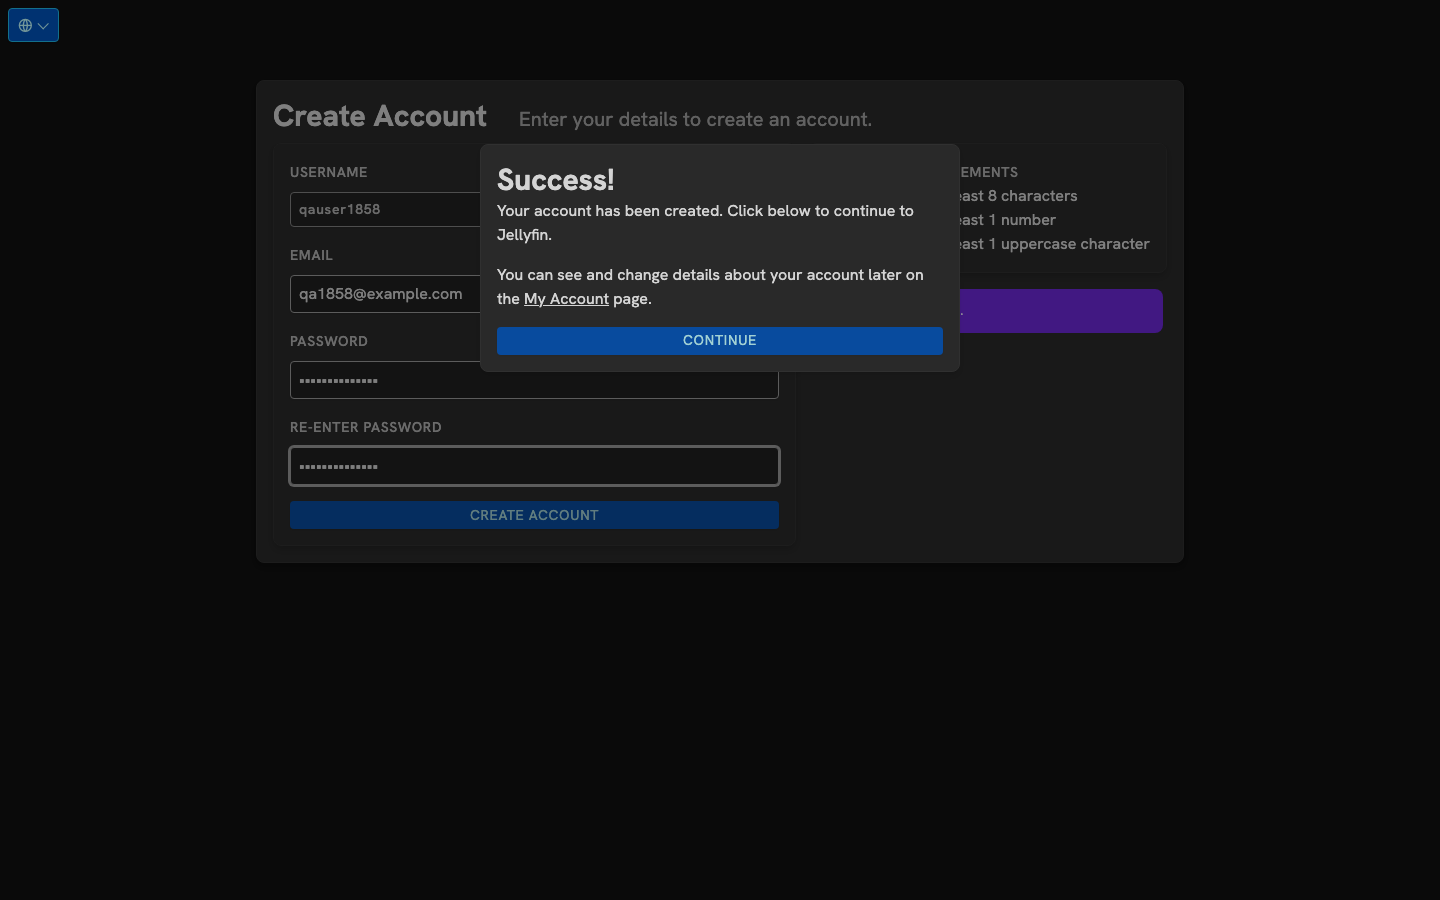This screenshot has height=900, width=1440.
Task: Click "Your account has been created" message text
Action: click(705, 223)
